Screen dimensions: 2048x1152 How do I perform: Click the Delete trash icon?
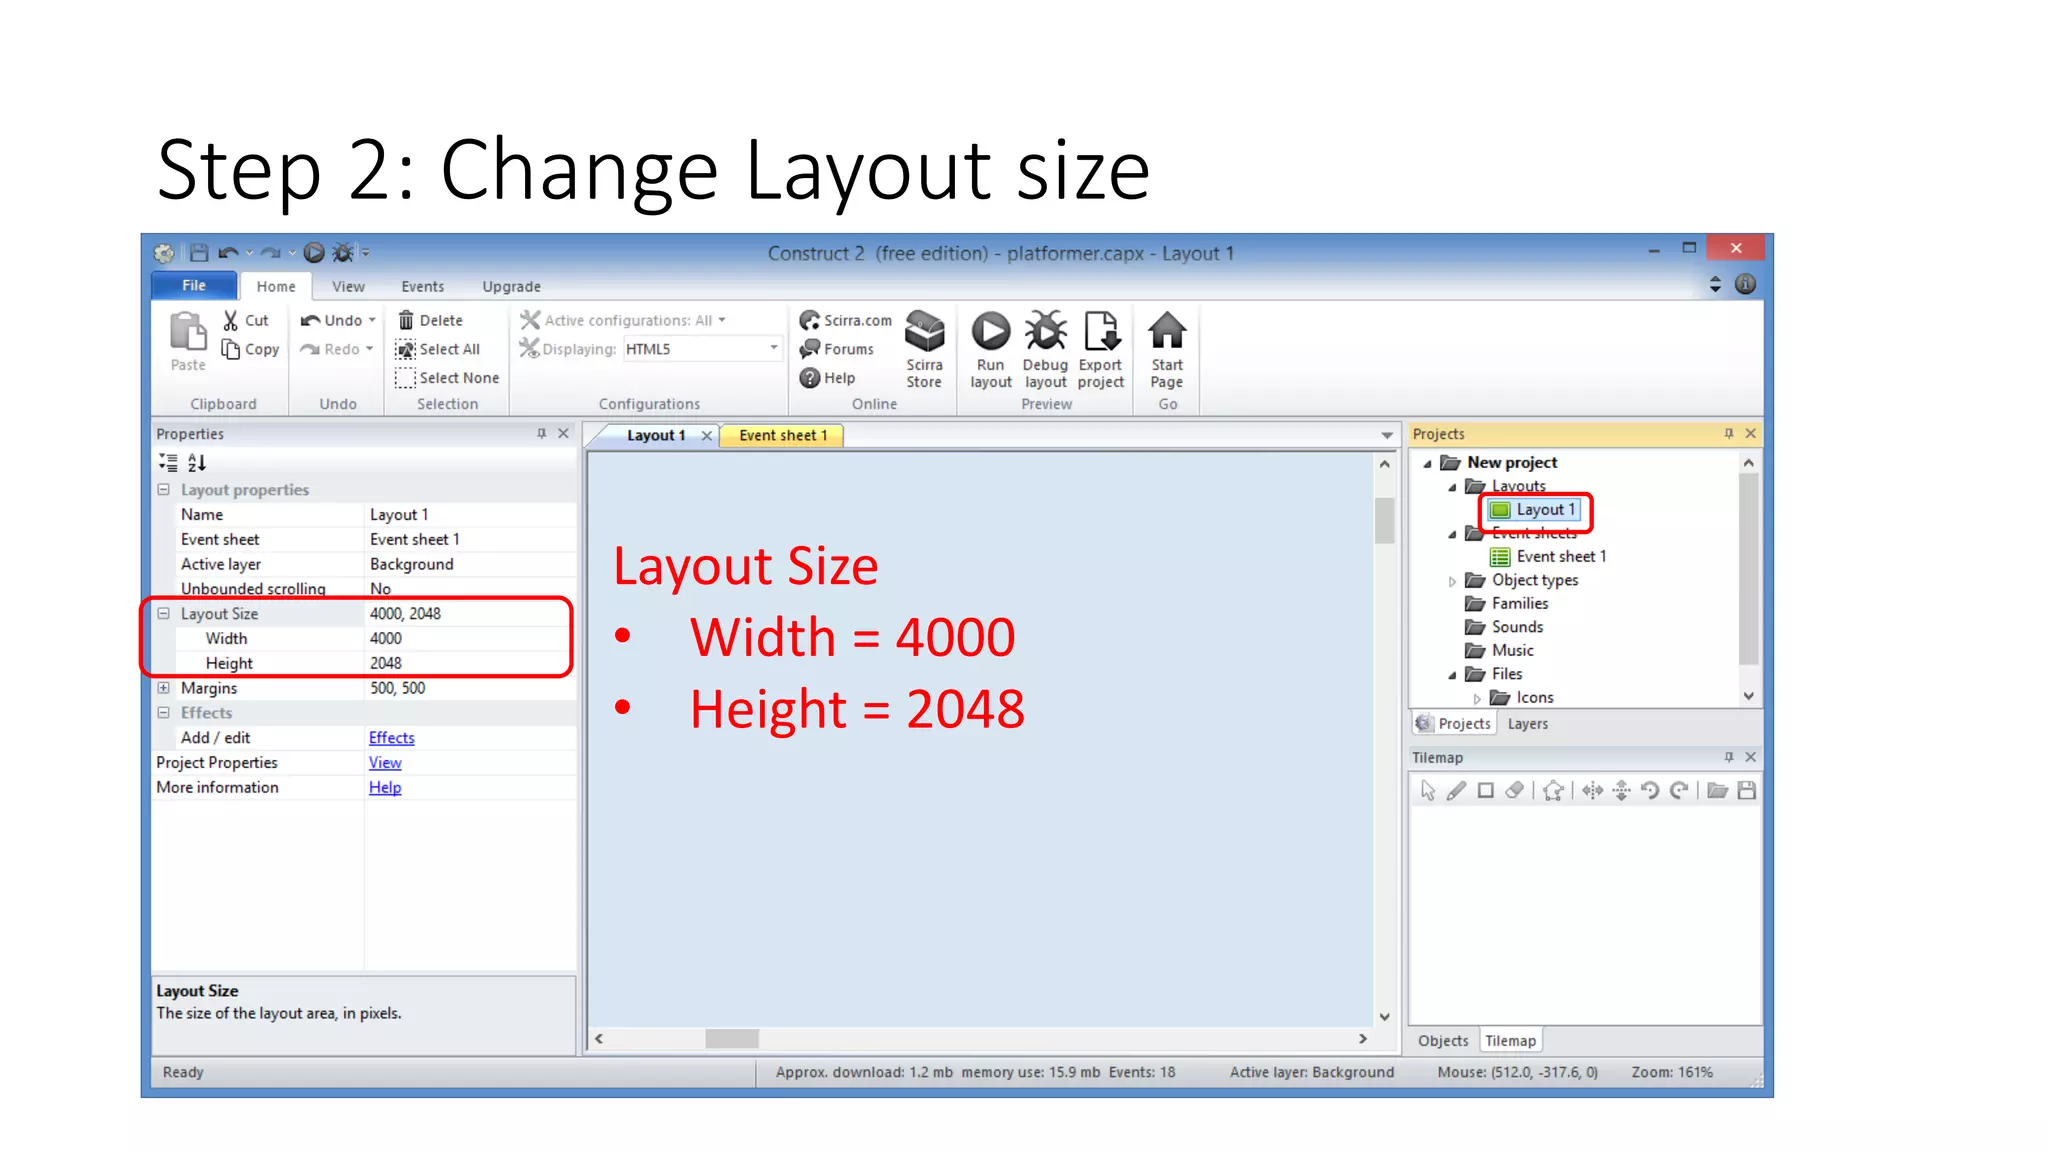pos(406,320)
